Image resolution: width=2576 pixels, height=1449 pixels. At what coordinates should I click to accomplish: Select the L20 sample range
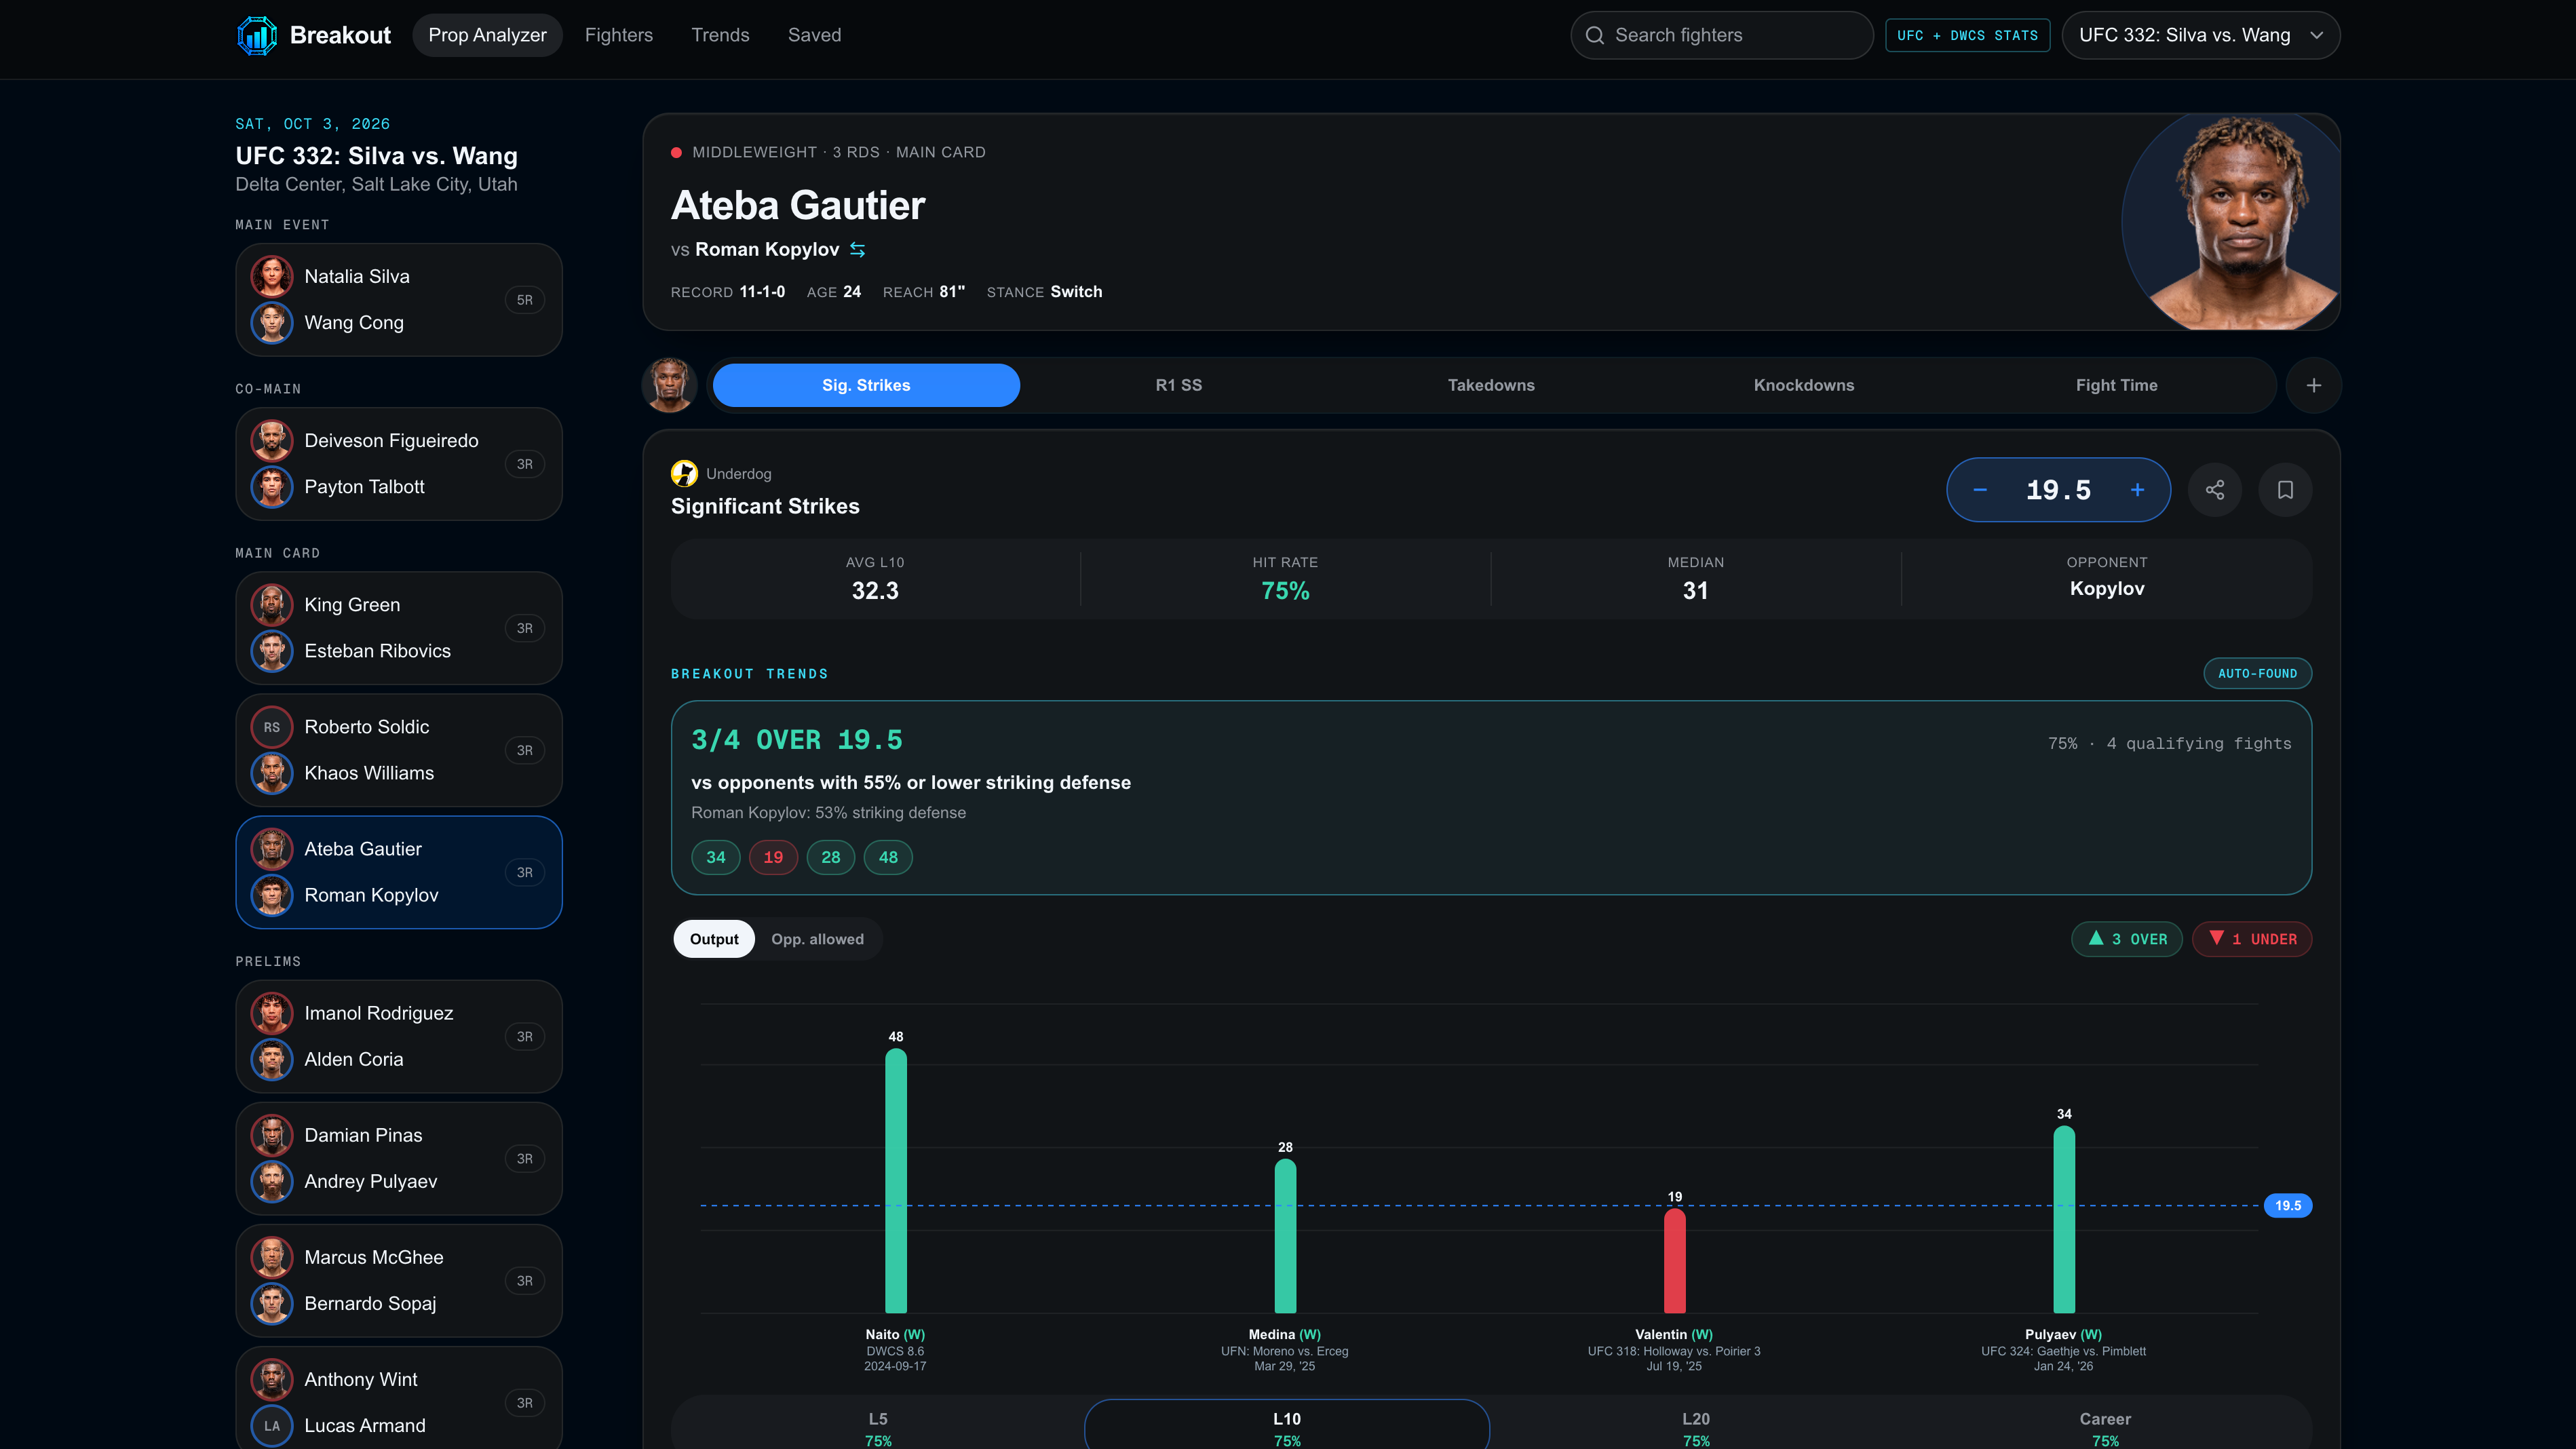1696,1425
